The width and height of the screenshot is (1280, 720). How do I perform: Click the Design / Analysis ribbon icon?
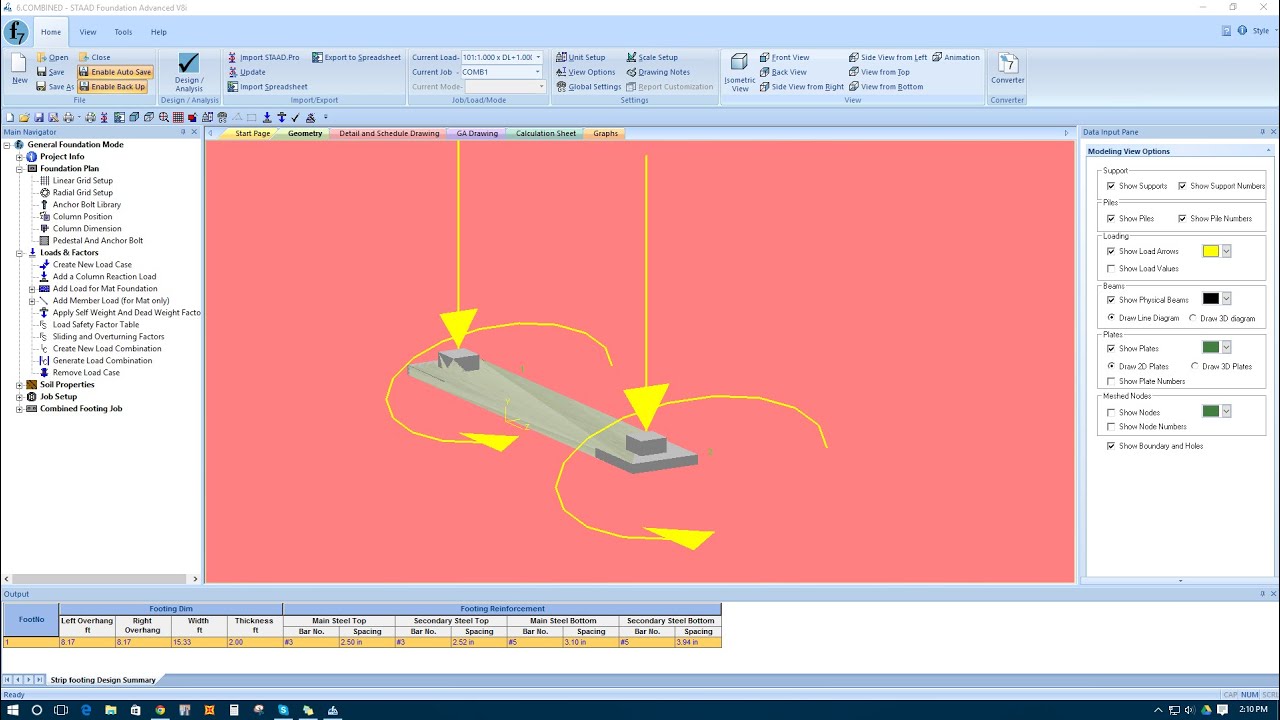pos(189,70)
